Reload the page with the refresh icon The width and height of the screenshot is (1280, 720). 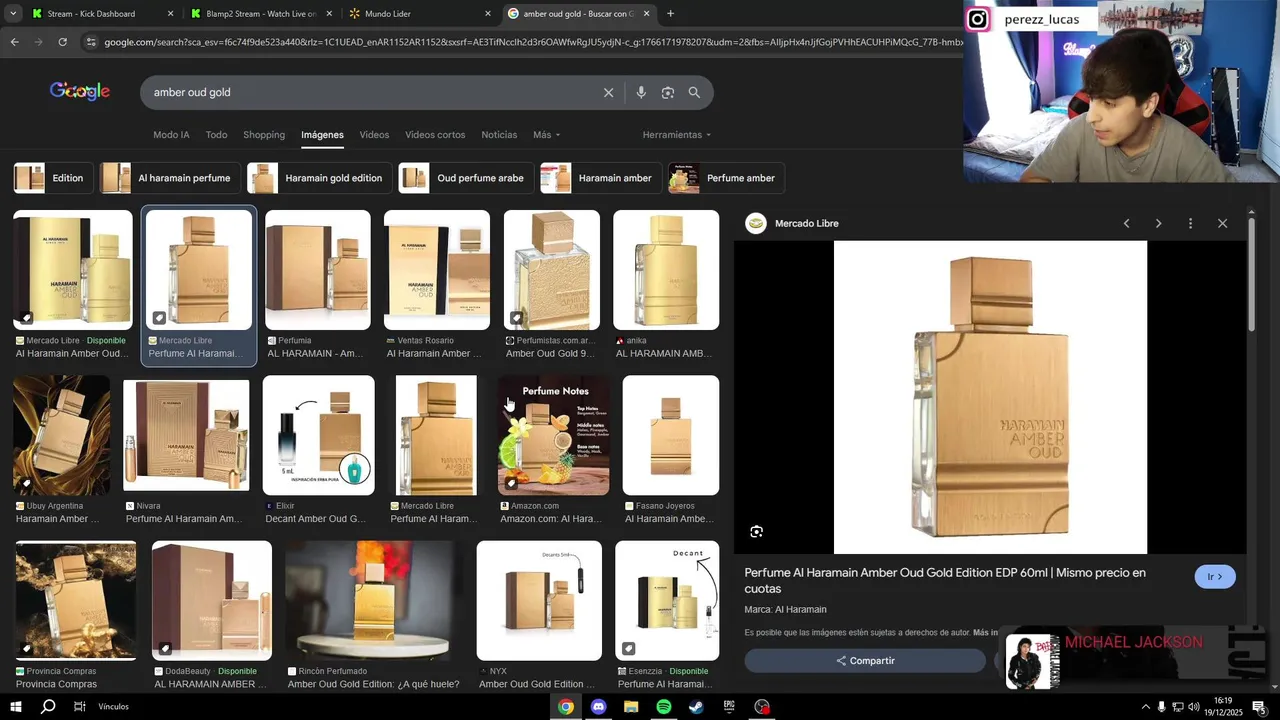pyautogui.click(x=62, y=42)
